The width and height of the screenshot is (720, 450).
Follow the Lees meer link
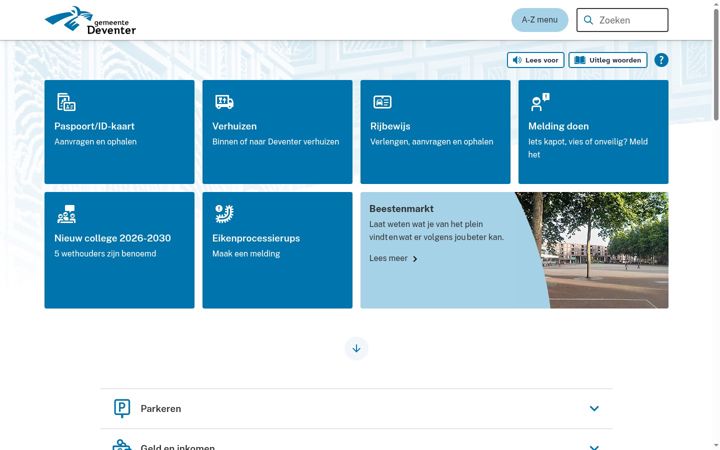coord(388,258)
